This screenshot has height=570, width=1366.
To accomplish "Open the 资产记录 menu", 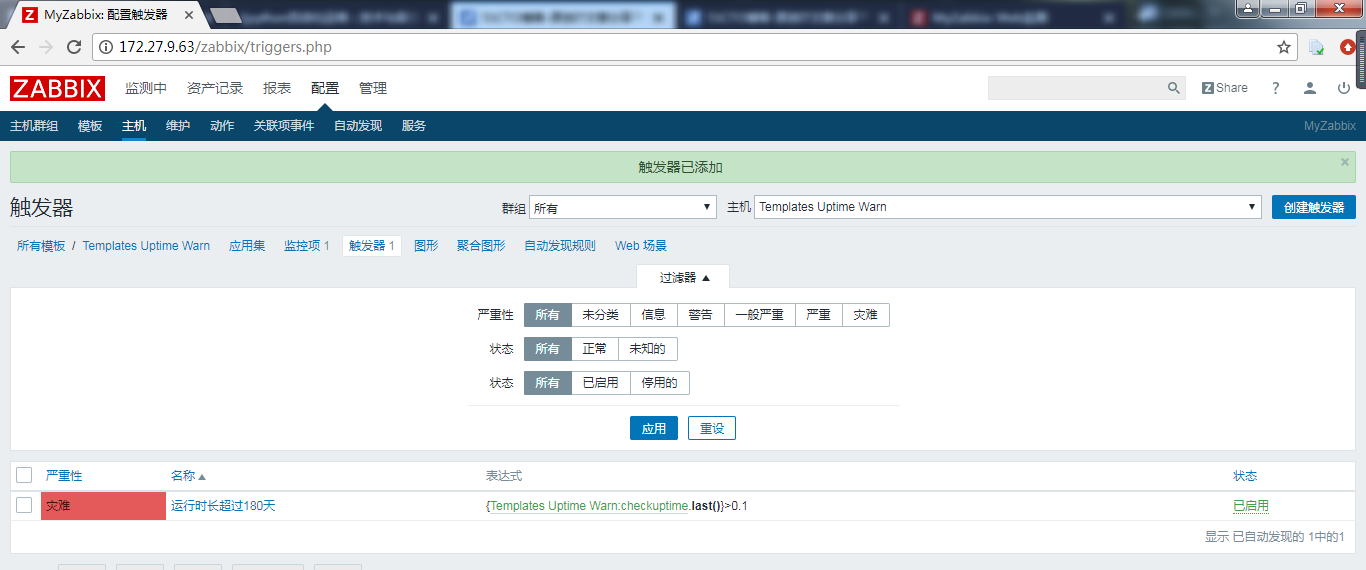I will point(215,88).
